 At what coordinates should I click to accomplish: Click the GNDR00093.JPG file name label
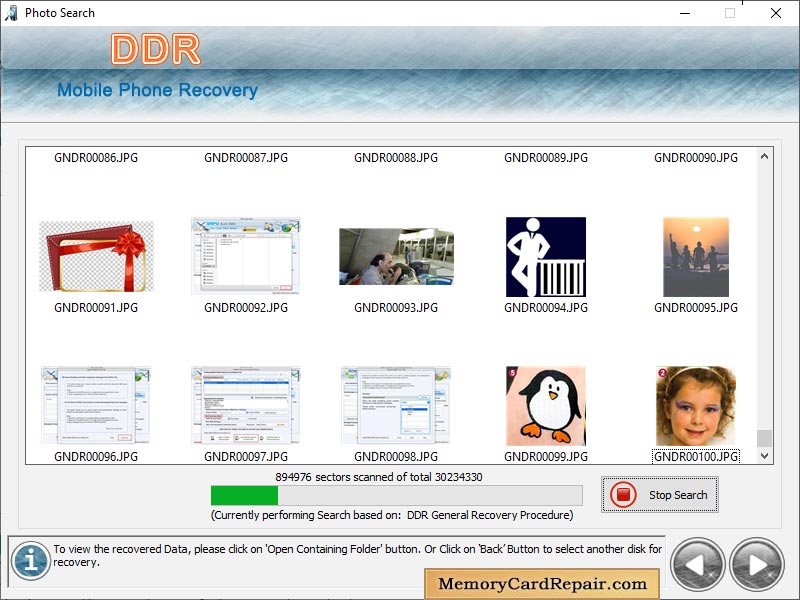pos(396,308)
